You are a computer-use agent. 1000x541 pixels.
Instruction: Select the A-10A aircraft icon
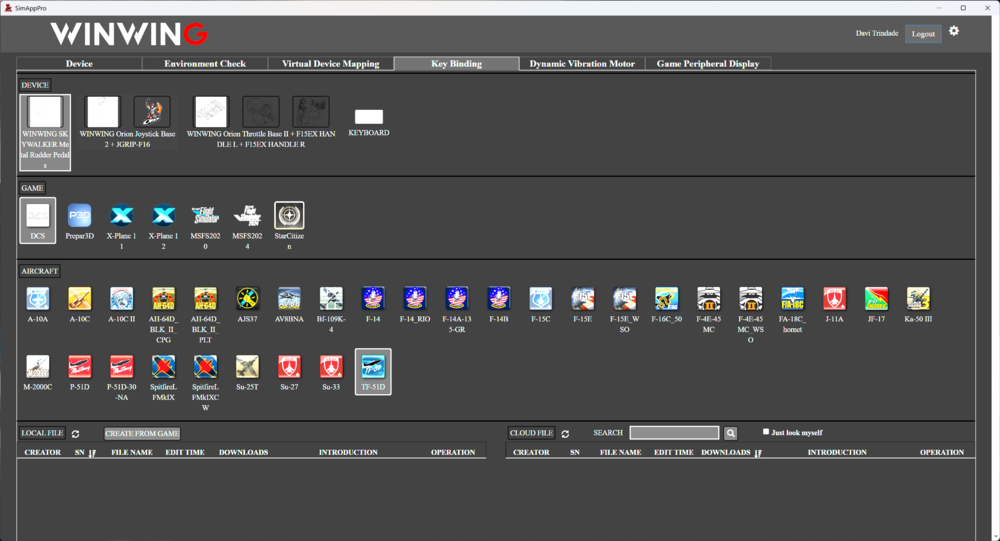pos(38,299)
